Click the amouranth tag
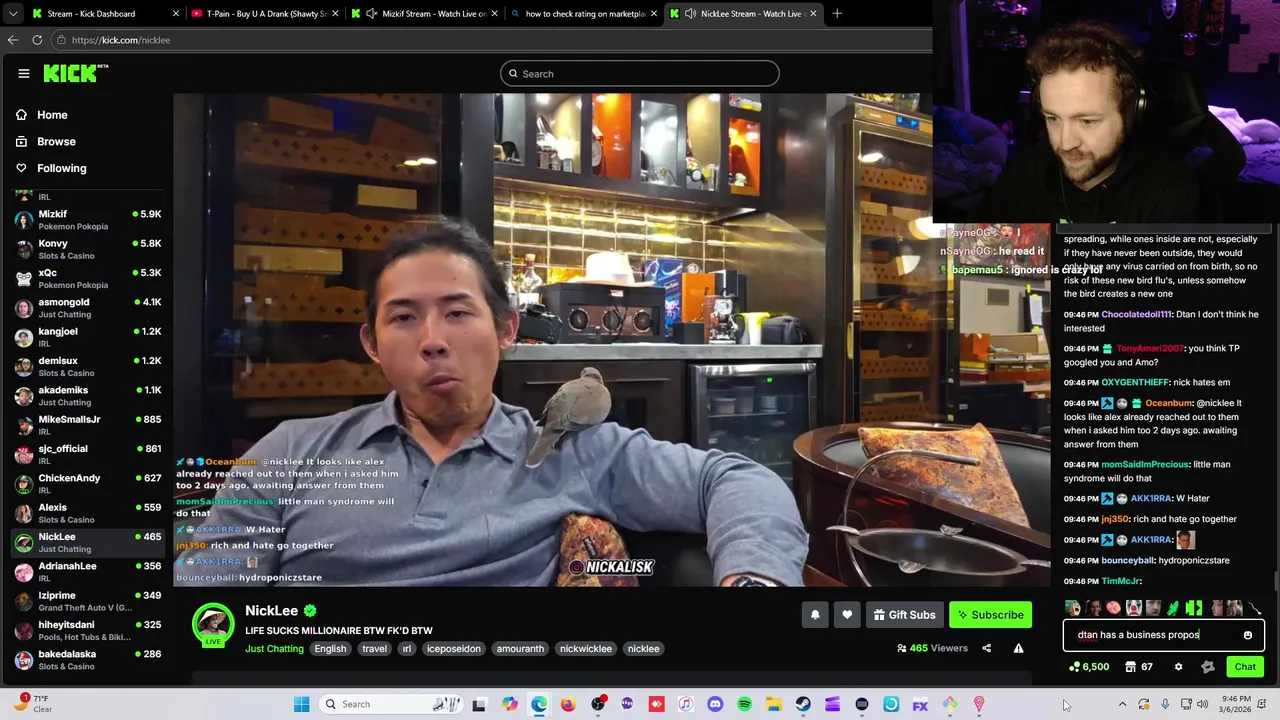 520,649
